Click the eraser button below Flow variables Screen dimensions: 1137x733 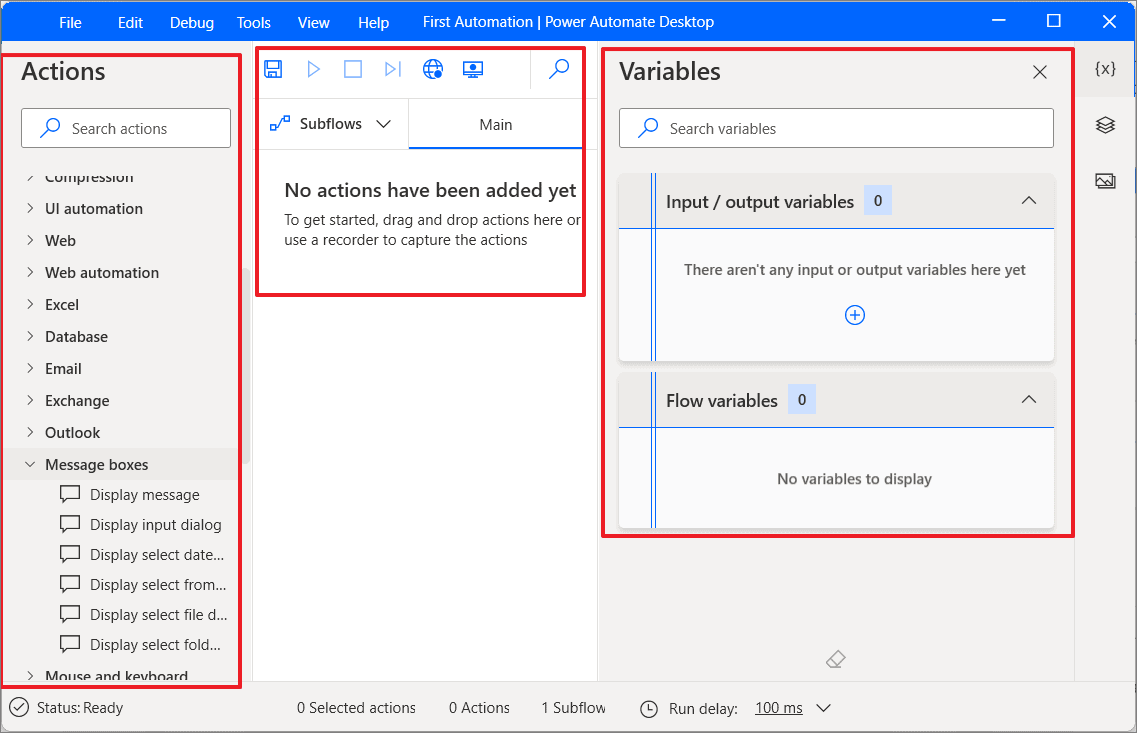(x=836, y=659)
